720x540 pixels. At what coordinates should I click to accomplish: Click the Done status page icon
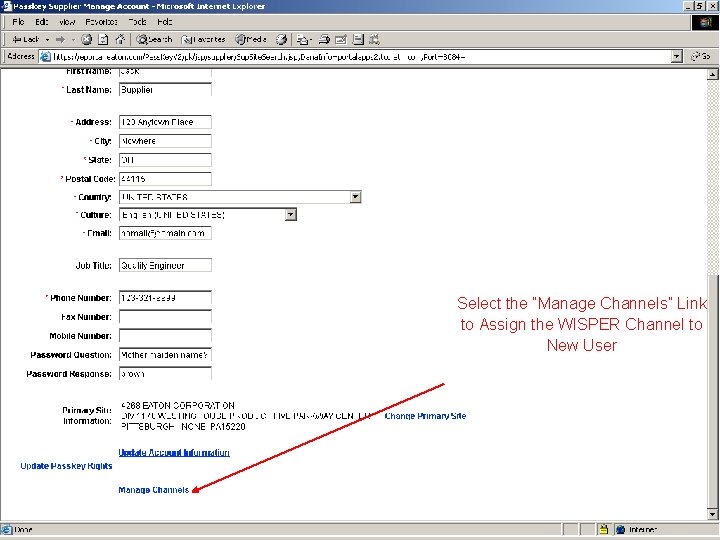click(6, 529)
